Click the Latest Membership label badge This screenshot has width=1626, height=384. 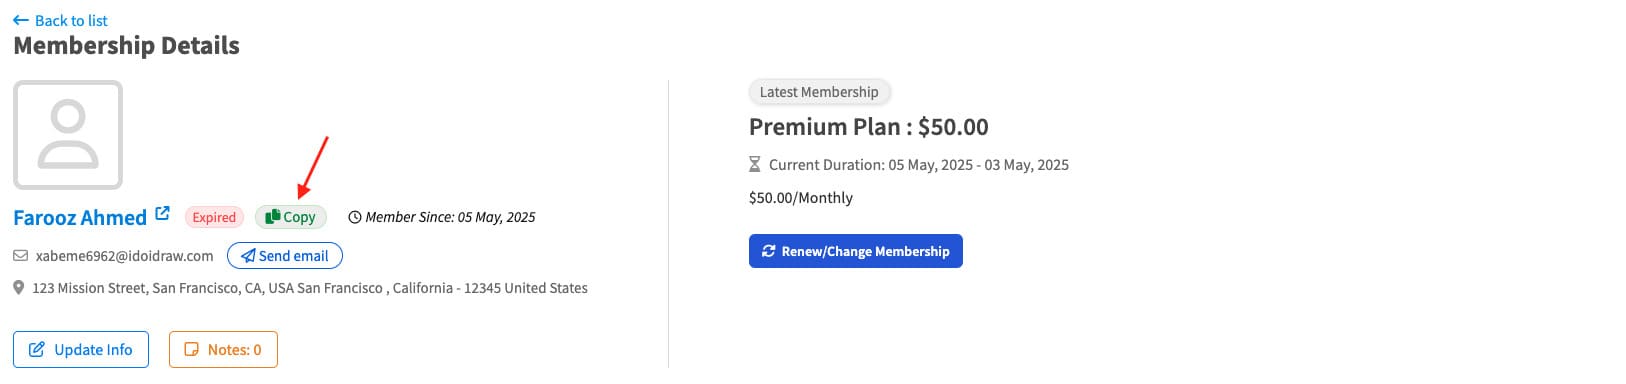[819, 92]
